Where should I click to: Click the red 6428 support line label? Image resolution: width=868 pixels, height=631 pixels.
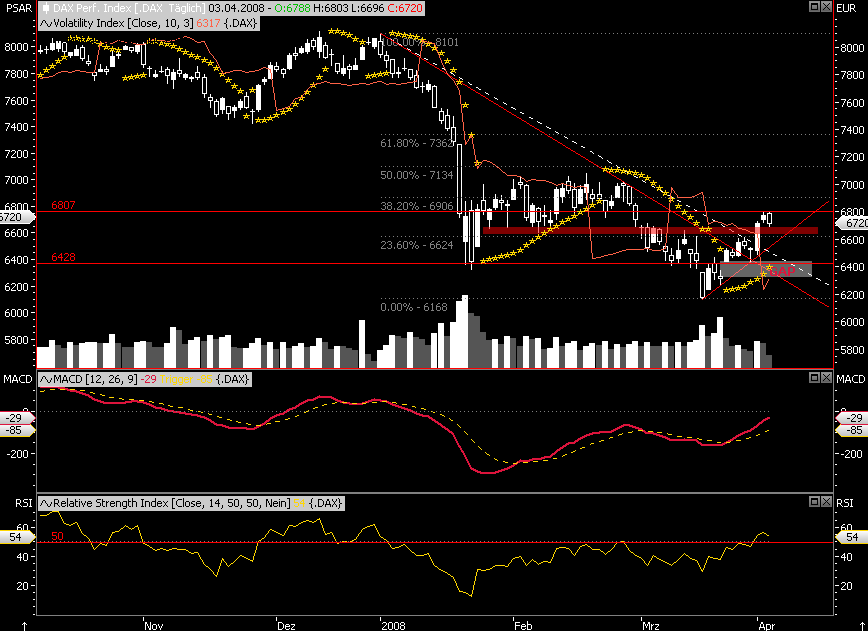(63, 257)
